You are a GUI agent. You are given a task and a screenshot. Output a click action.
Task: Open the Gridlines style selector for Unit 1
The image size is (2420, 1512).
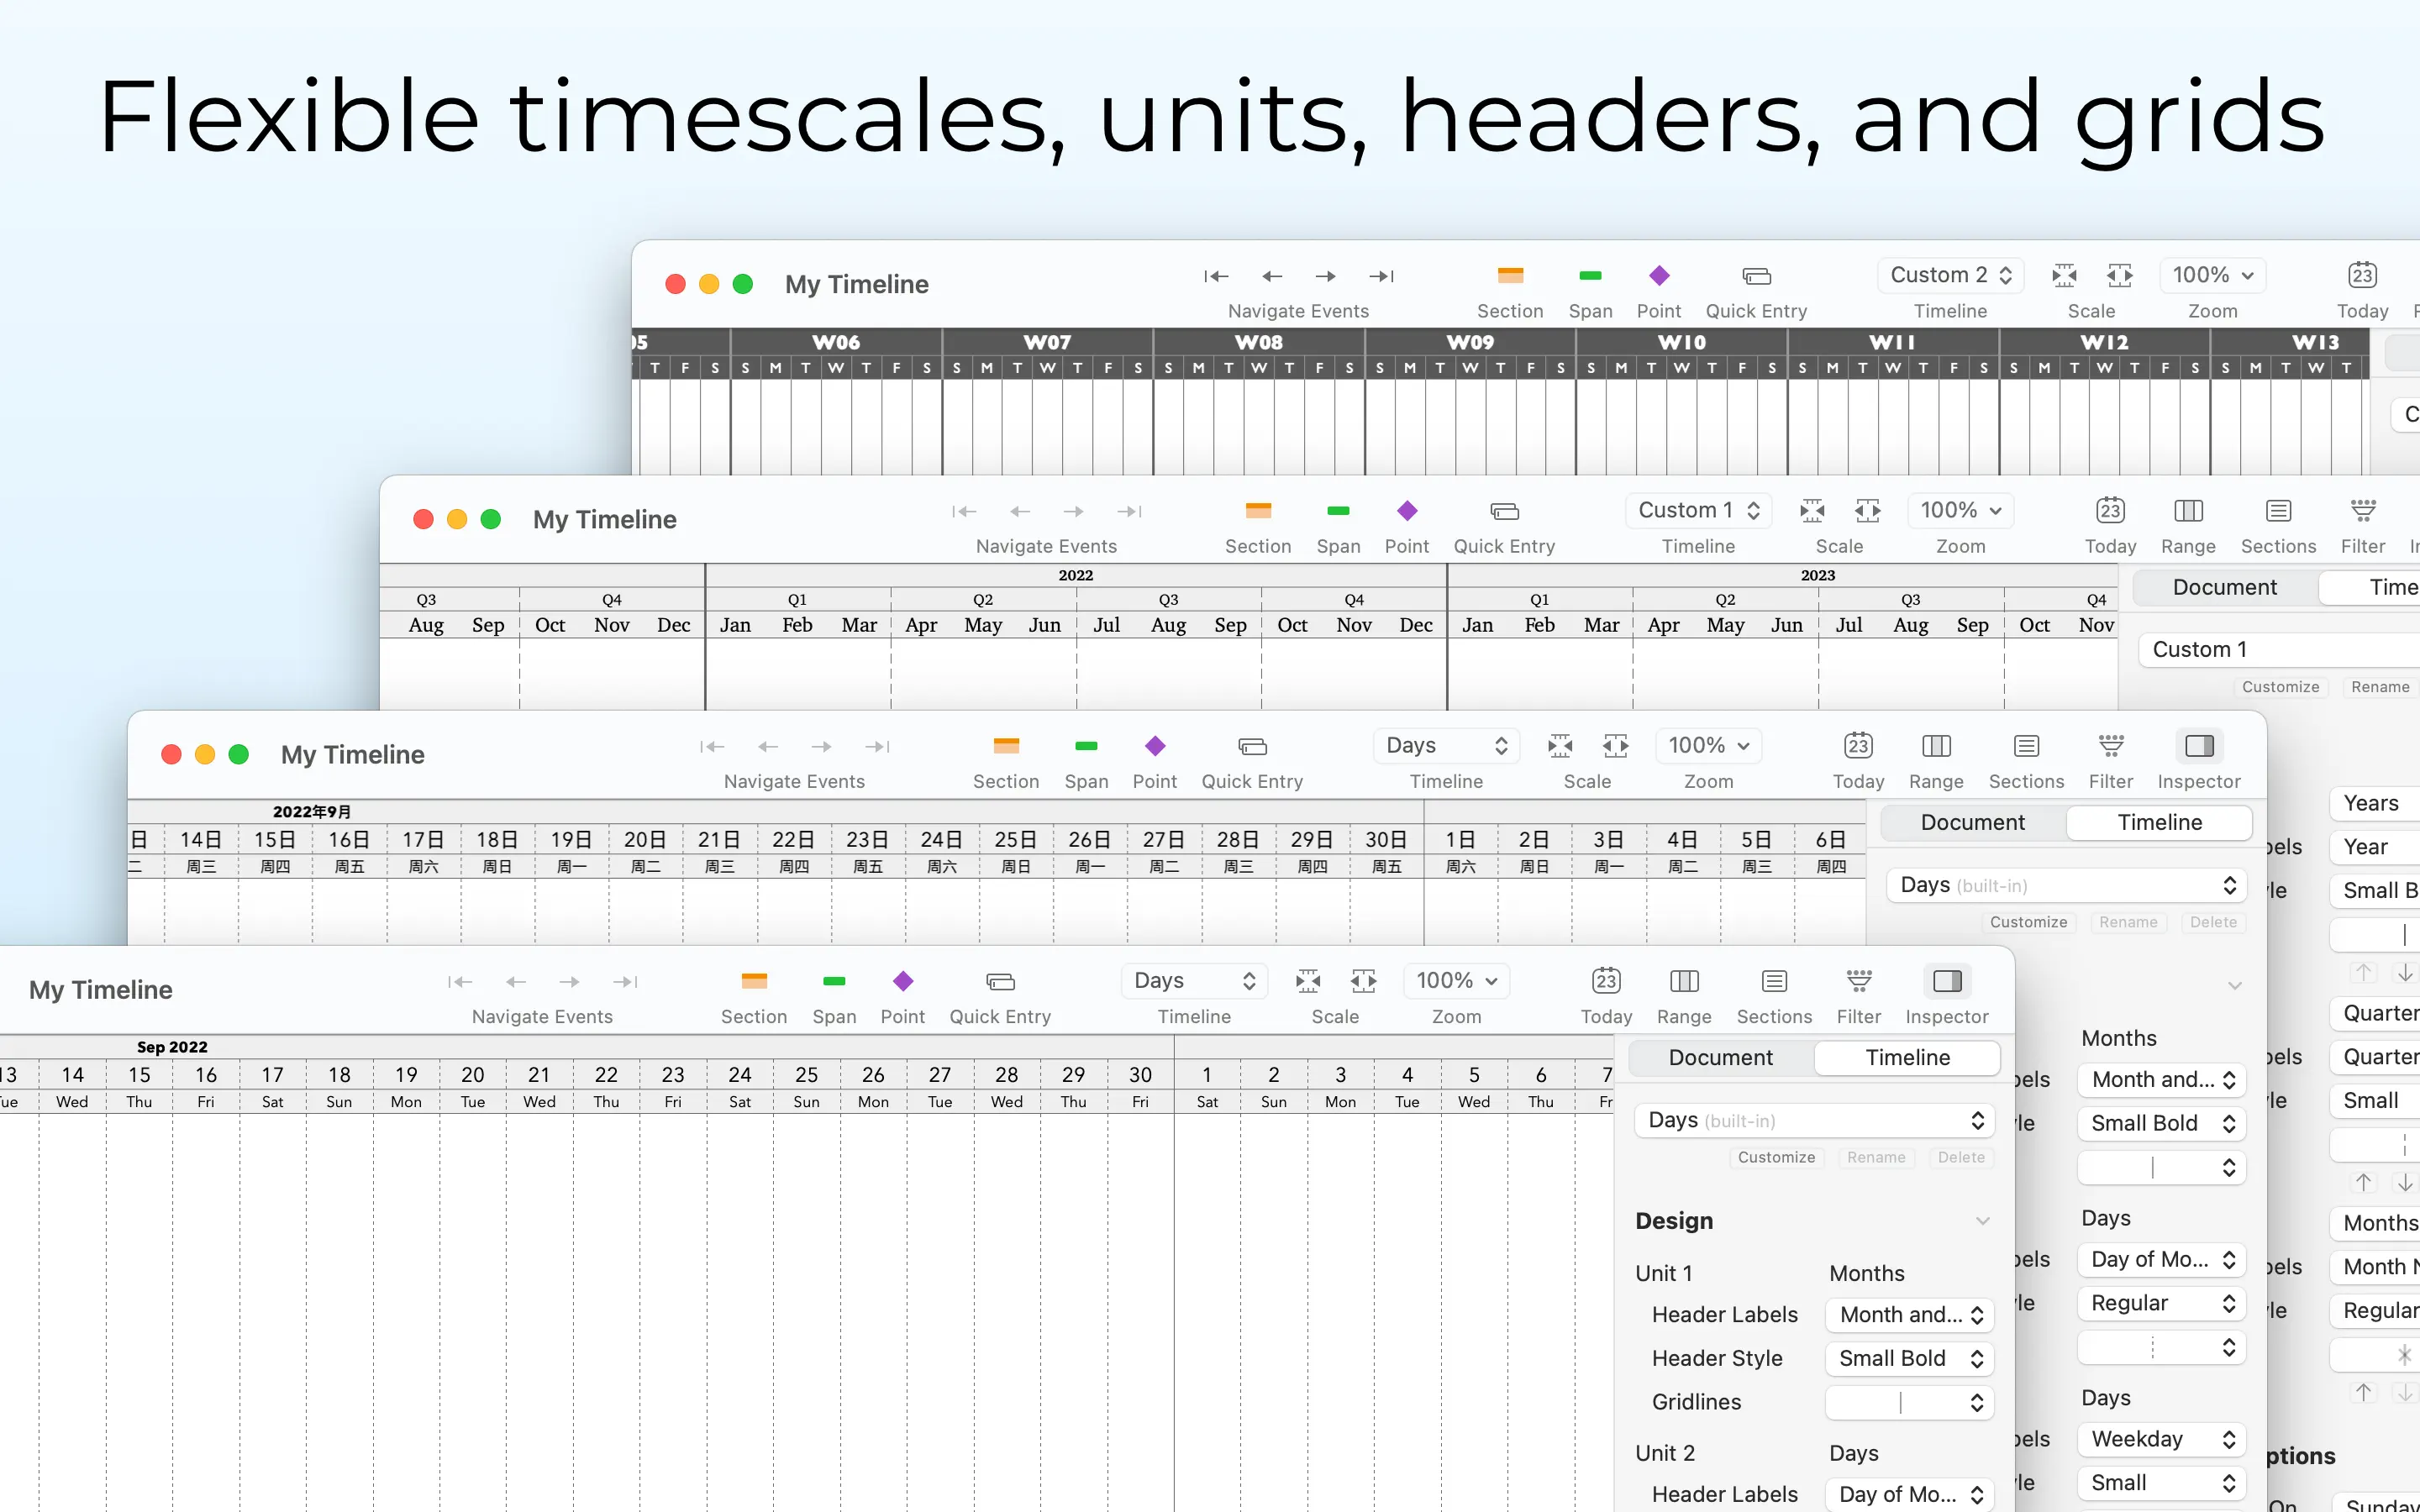click(1909, 1402)
